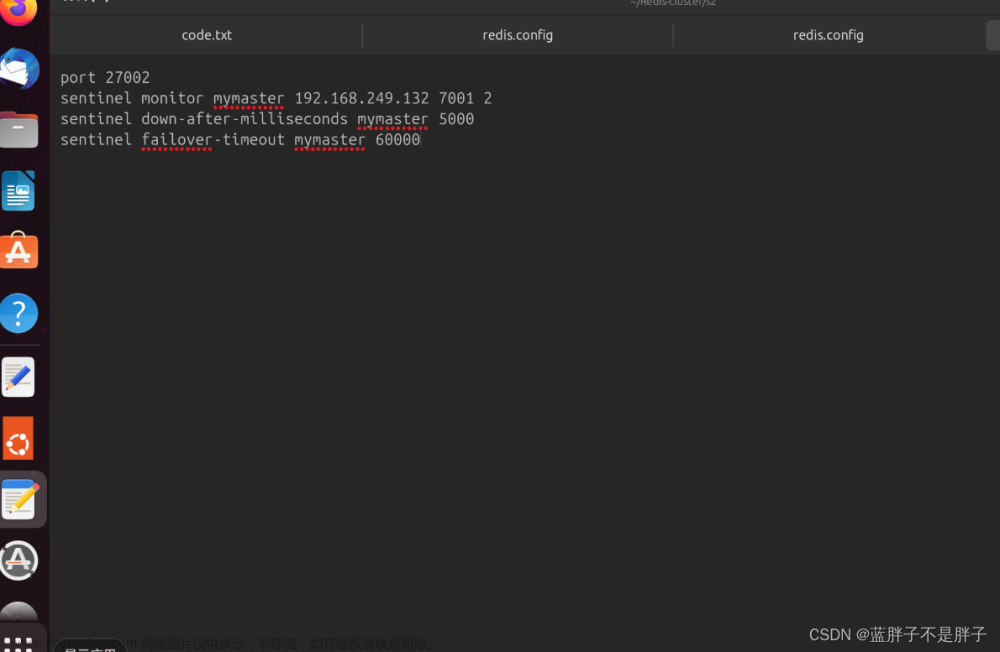Image resolution: width=1000 pixels, height=652 pixels.
Task: Click the misspelled word "failover"
Action: pyautogui.click(x=177, y=140)
